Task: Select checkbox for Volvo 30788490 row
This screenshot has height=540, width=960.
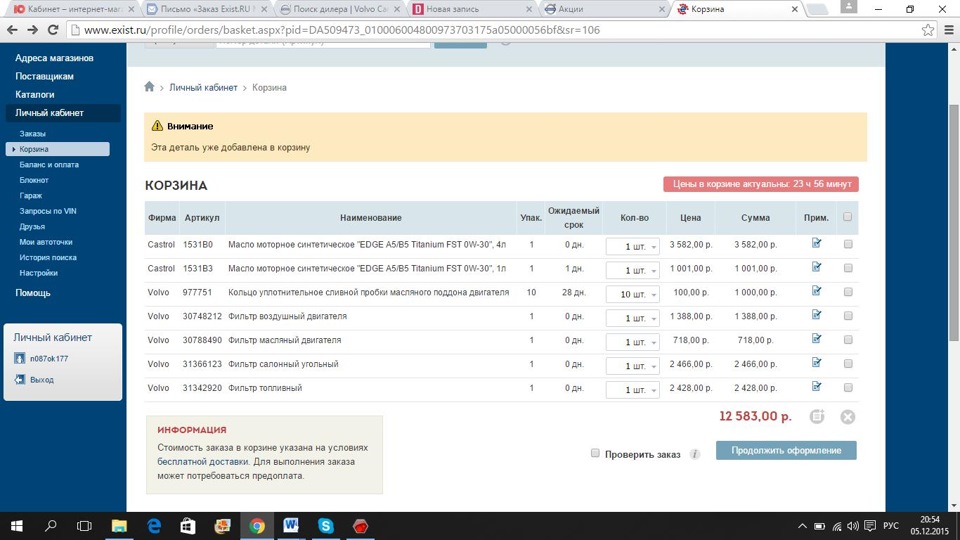Action: tap(848, 339)
